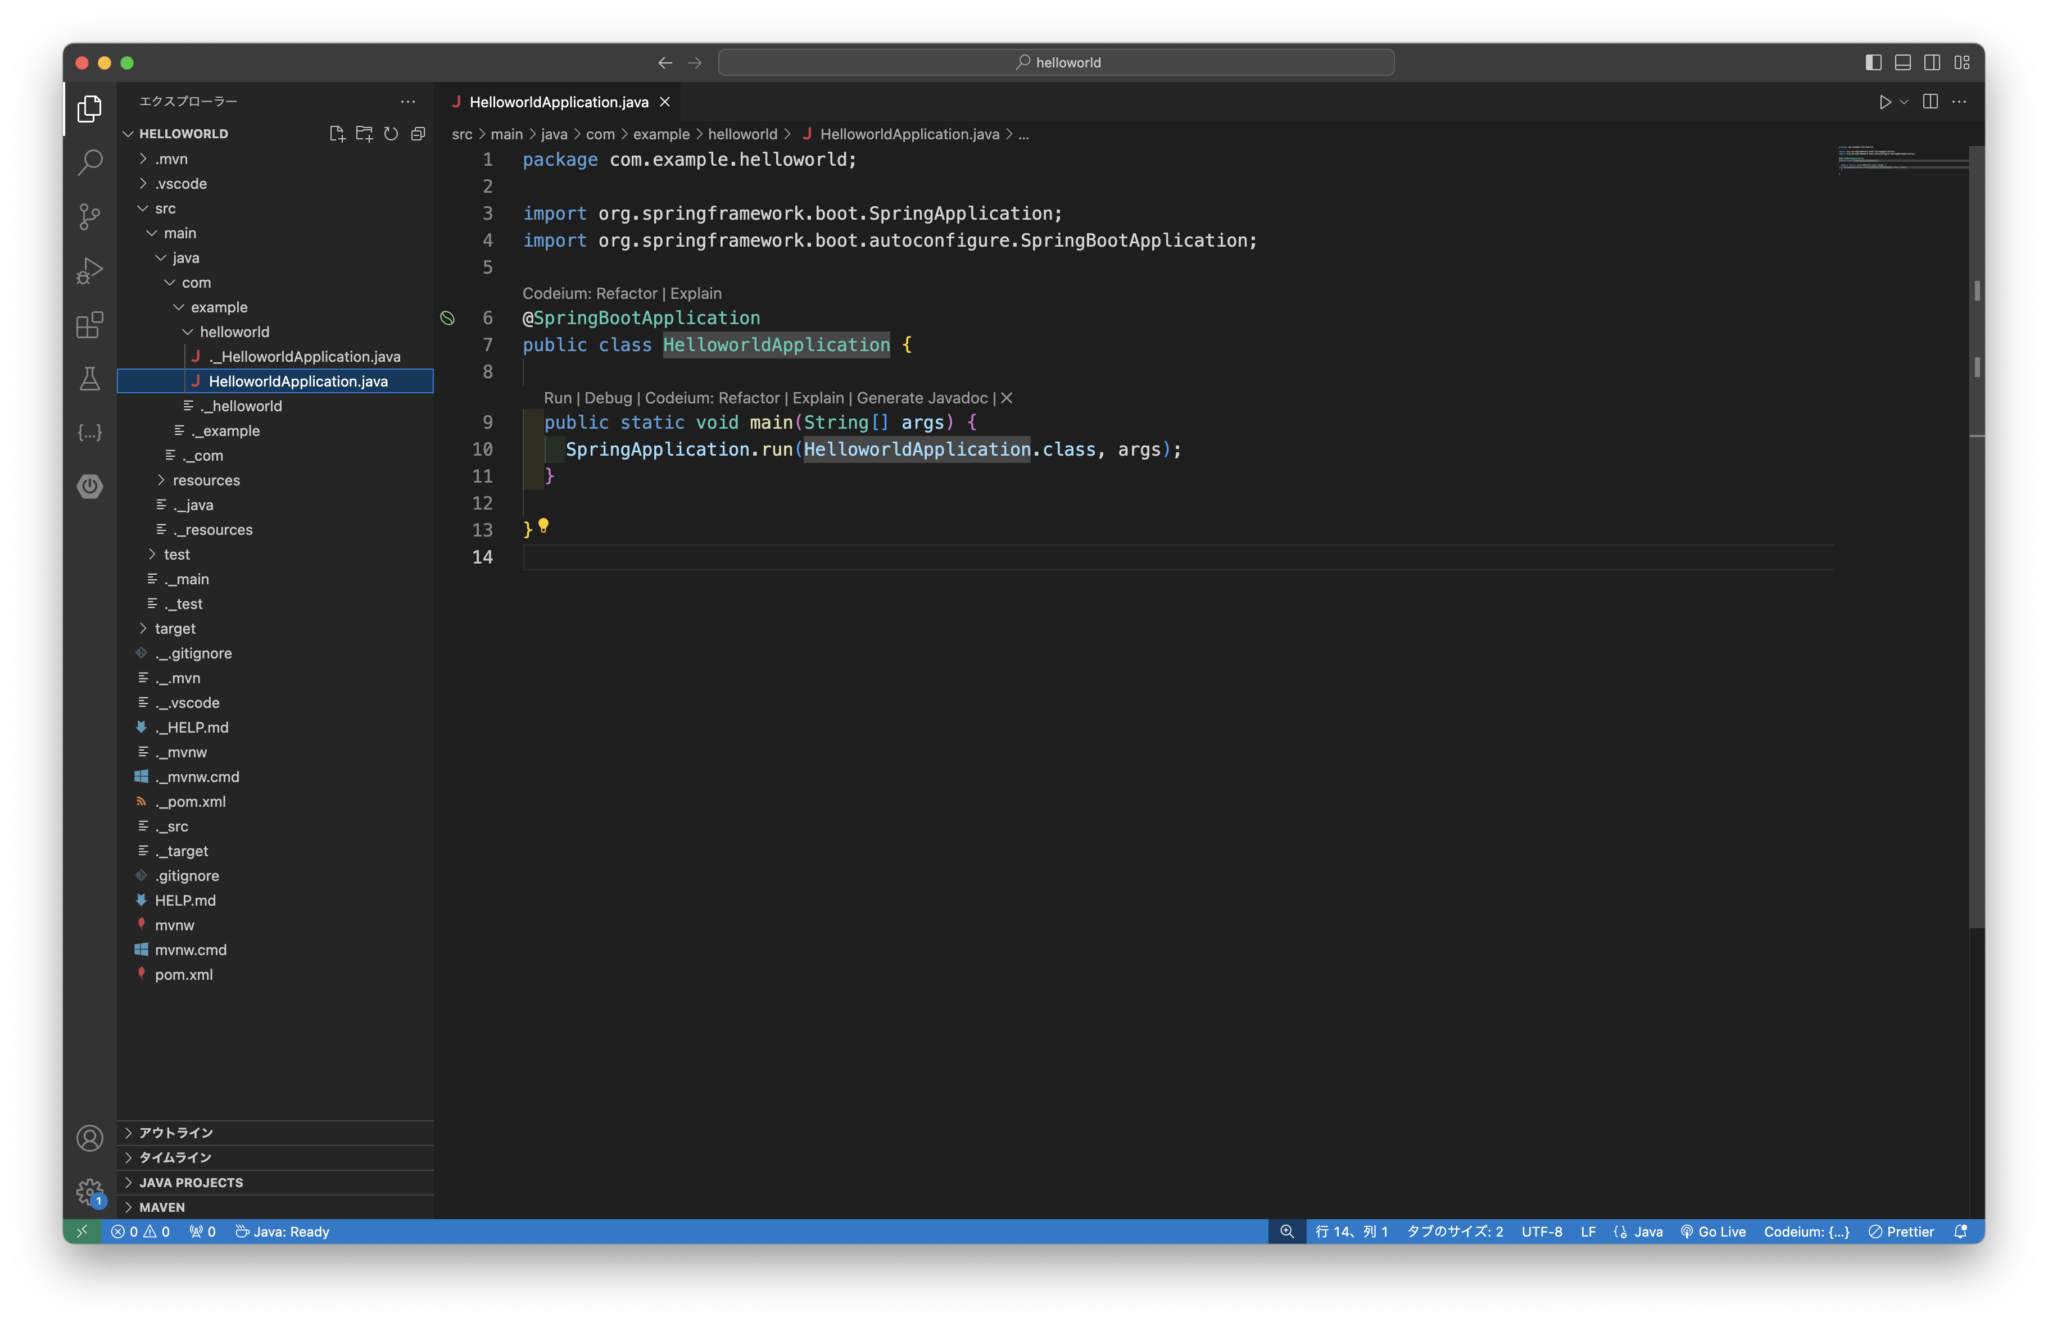
Task: Open Run and Debug view
Action: pyautogui.click(x=90, y=270)
